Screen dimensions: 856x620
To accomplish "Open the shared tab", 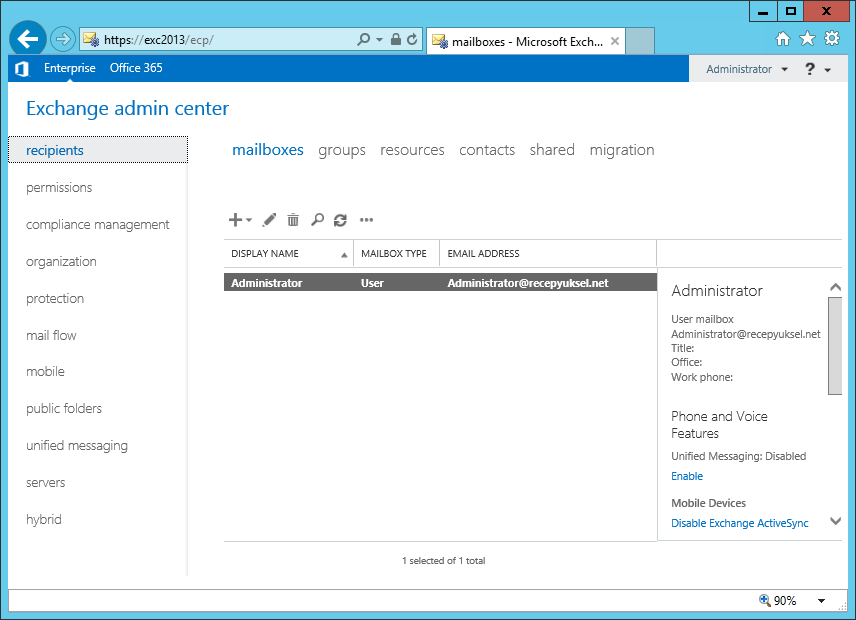I will pos(552,150).
